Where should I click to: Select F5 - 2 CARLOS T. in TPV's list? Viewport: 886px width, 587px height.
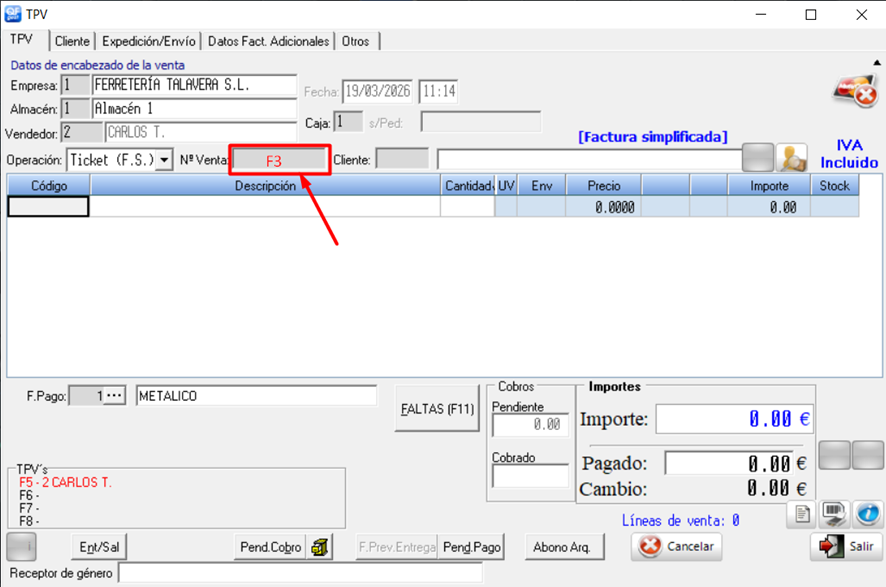tap(66, 482)
